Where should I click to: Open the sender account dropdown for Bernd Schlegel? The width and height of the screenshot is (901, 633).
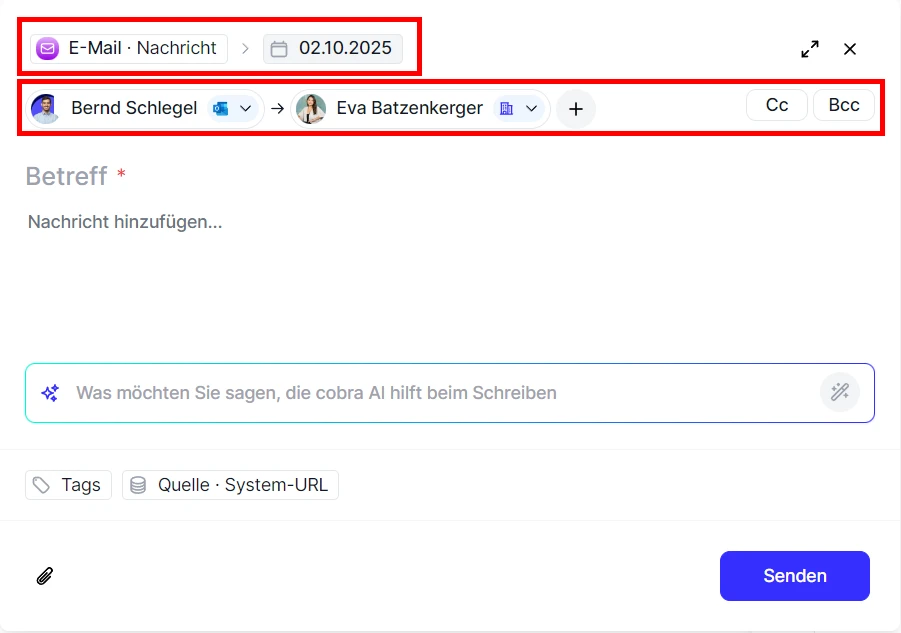244,108
